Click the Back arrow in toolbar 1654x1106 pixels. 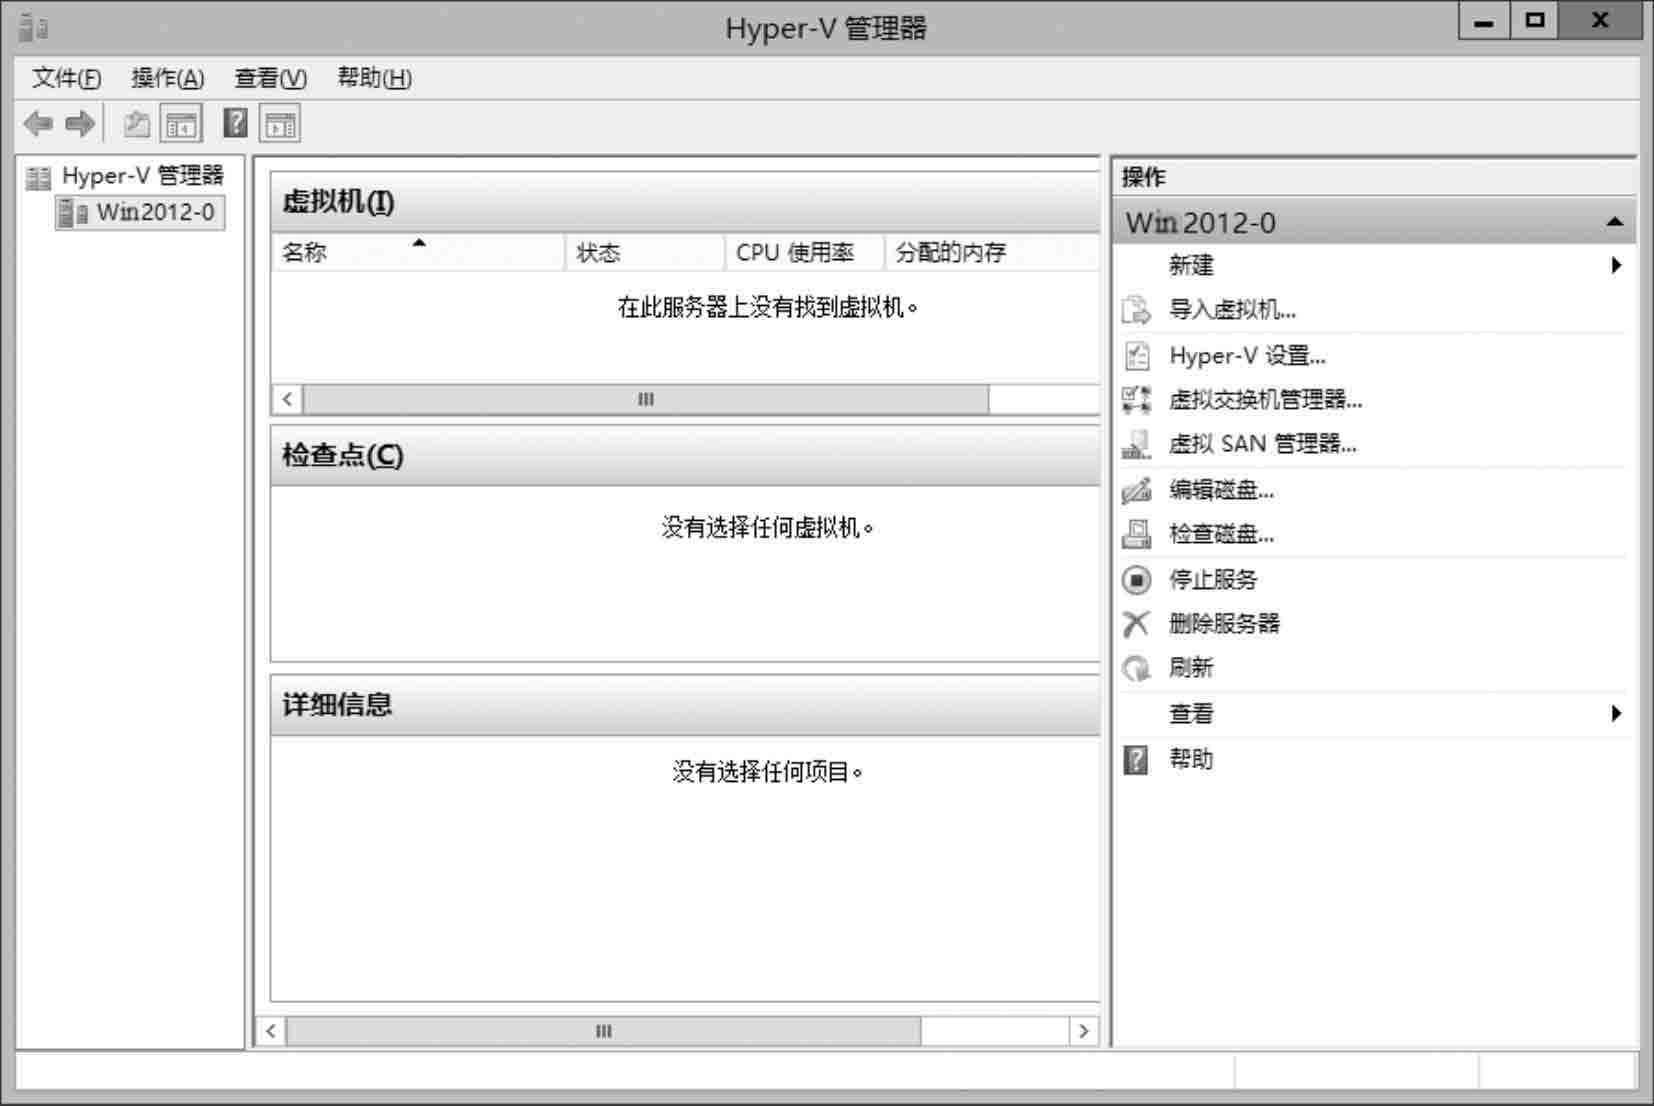coord(38,124)
